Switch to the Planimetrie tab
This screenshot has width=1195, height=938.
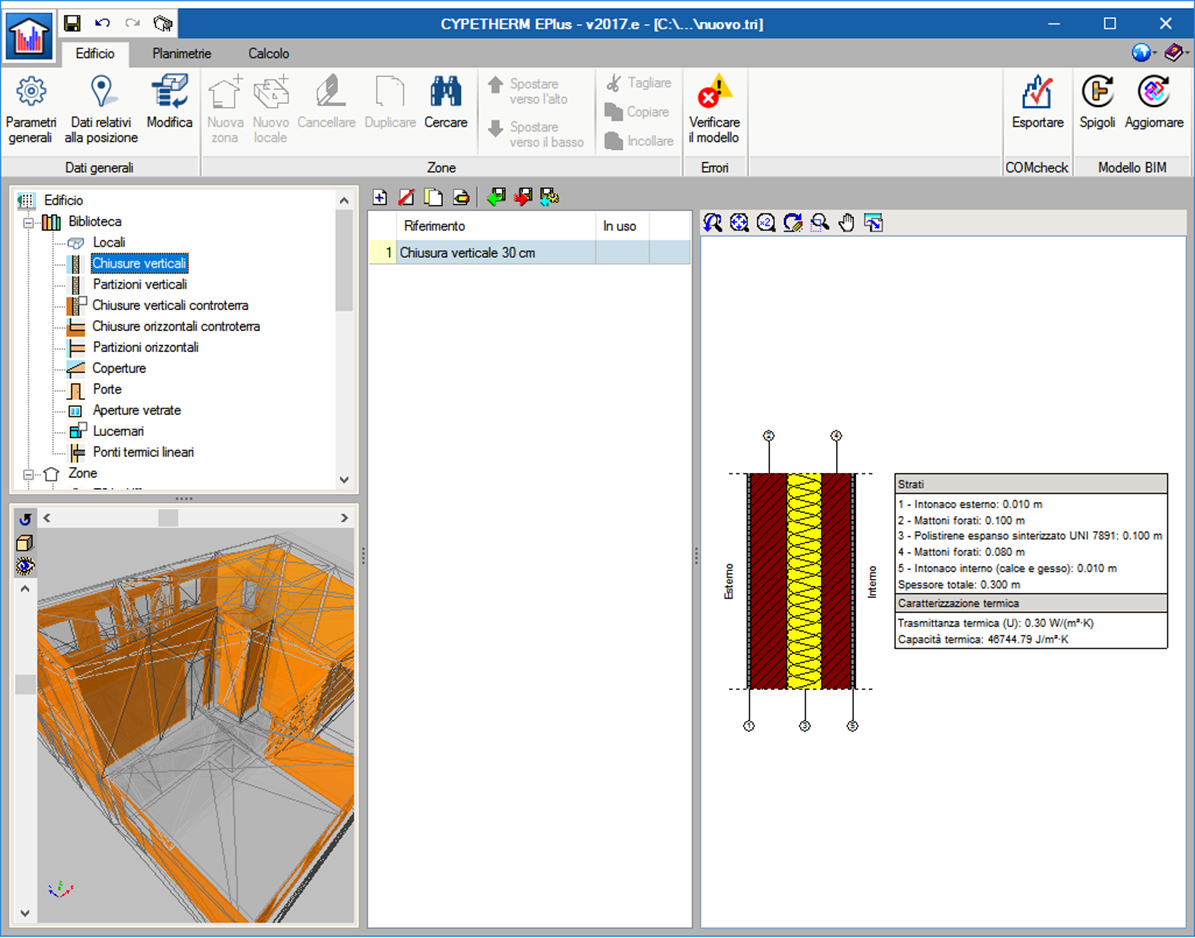pyautogui.click(x=181, y=53)
